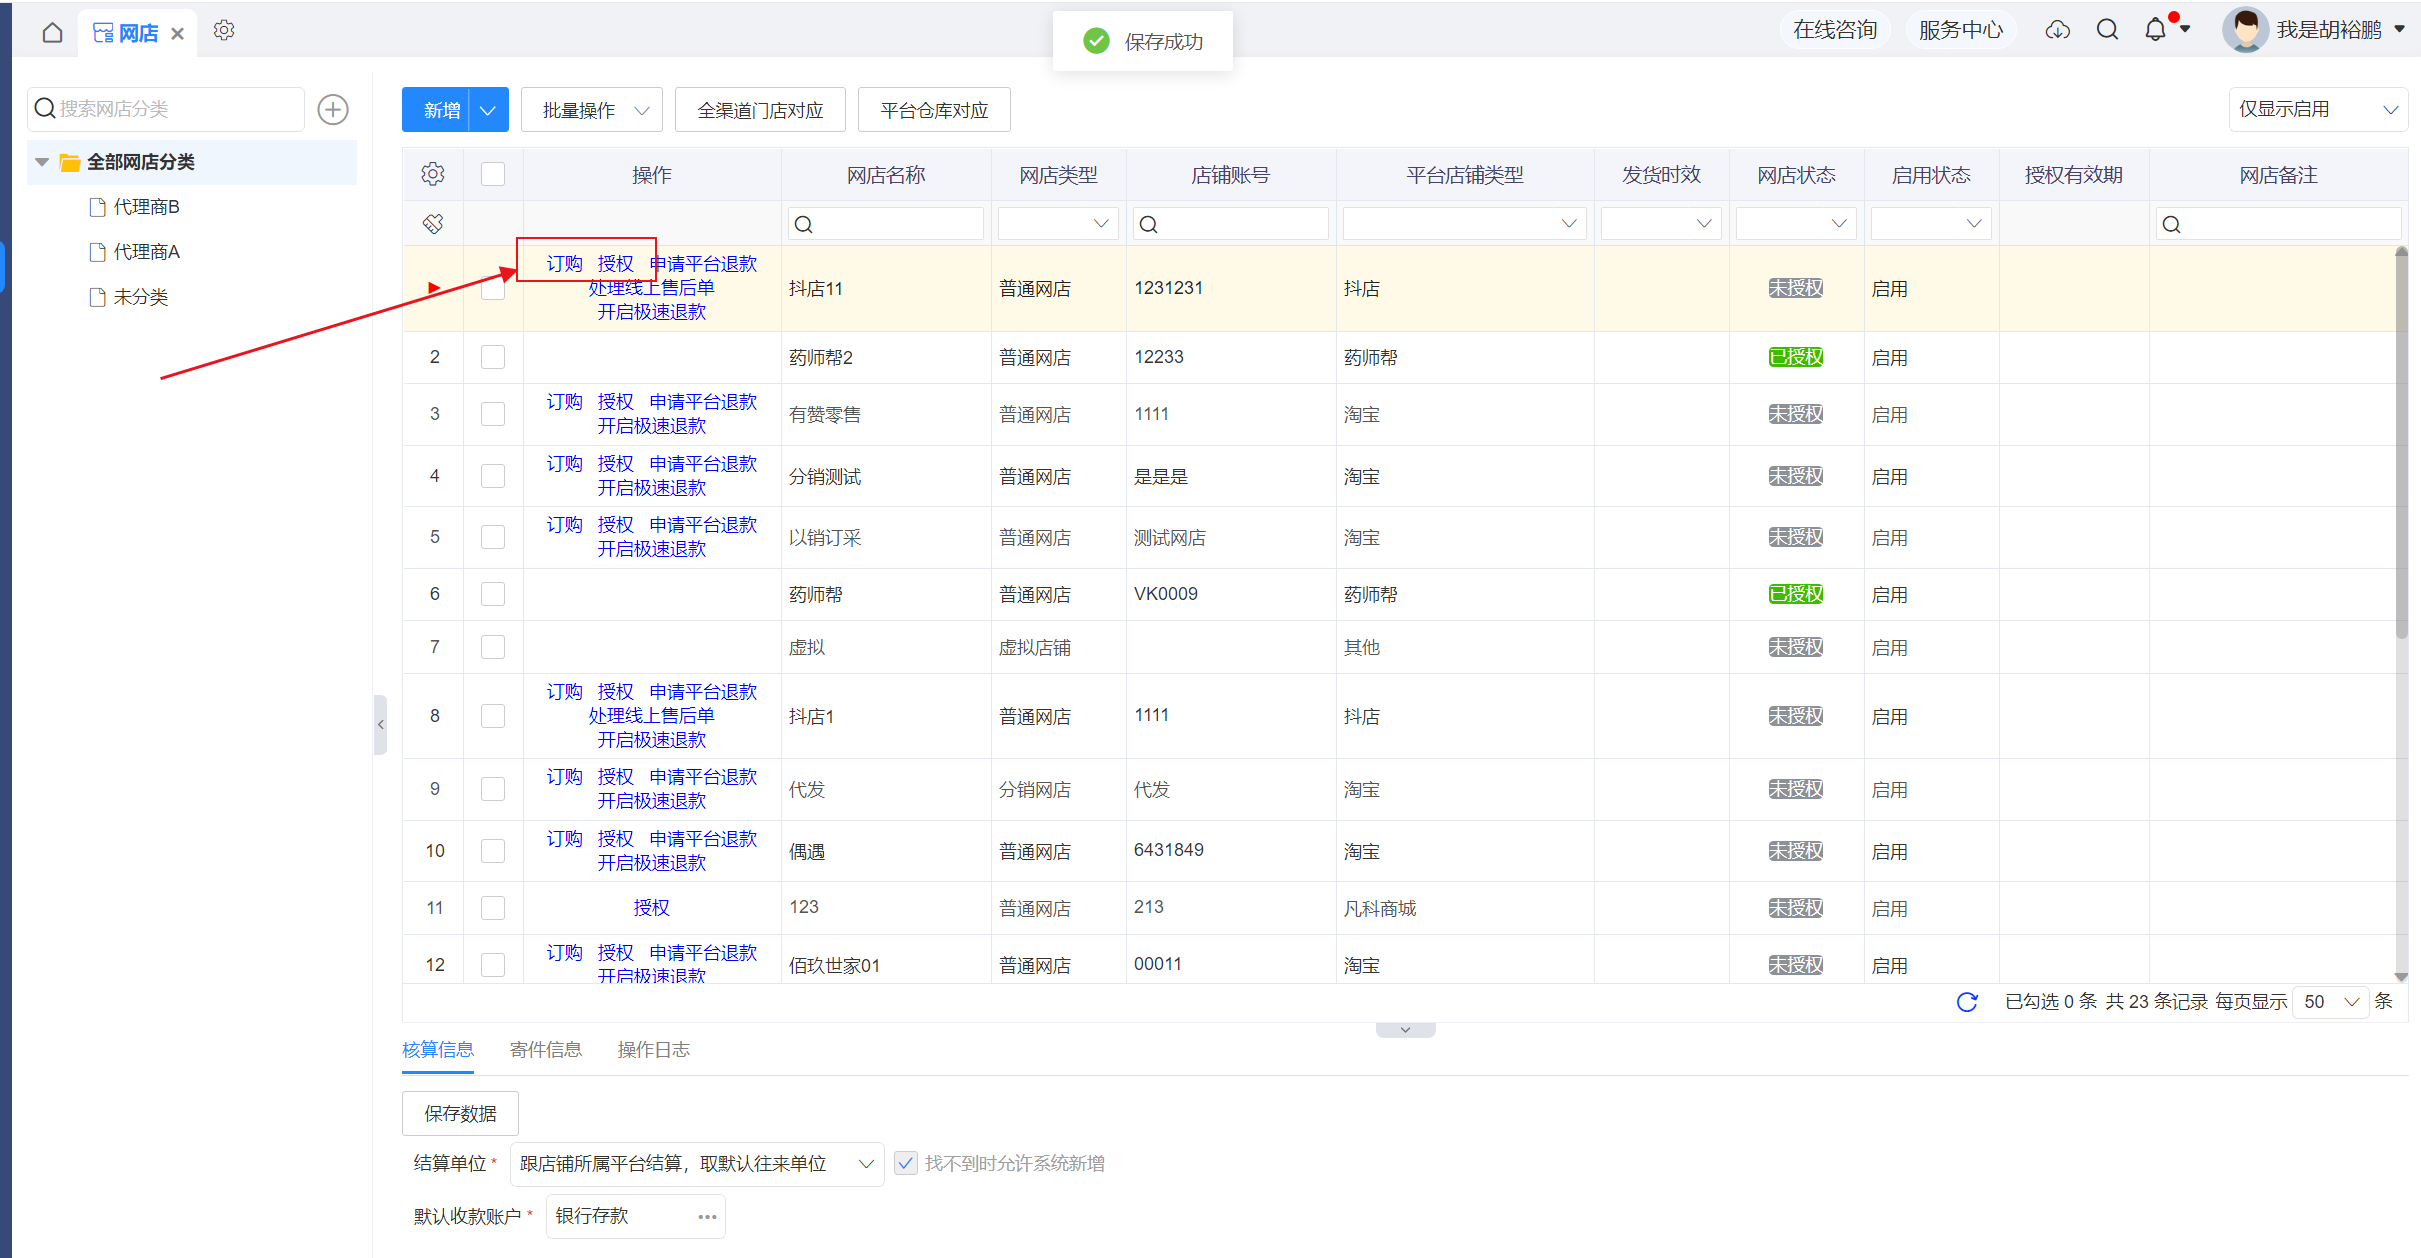This screenshot has width=2421, height=1258.
Task: Click 保存数据 button
Action: click(460, 1114)
